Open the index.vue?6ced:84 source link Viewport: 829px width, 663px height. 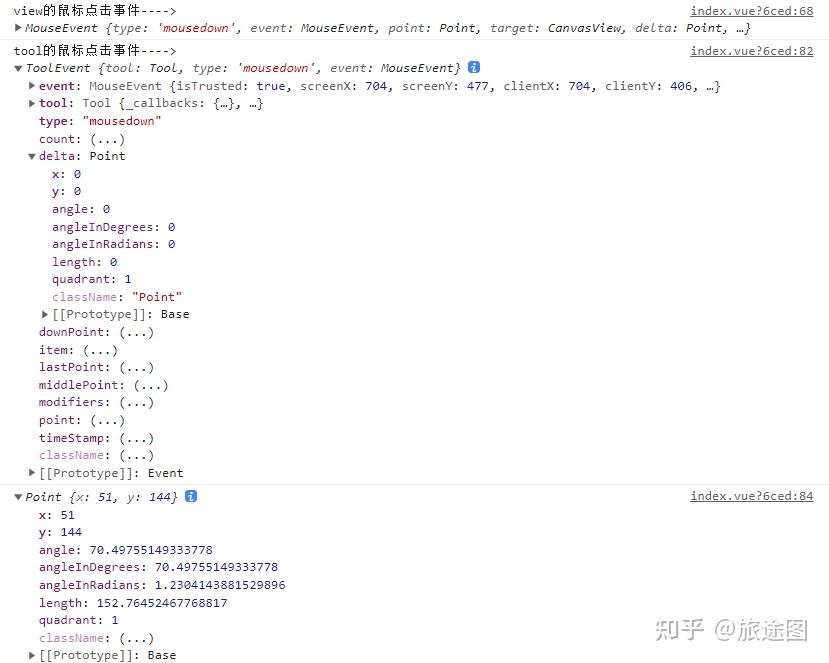point(751,495)
